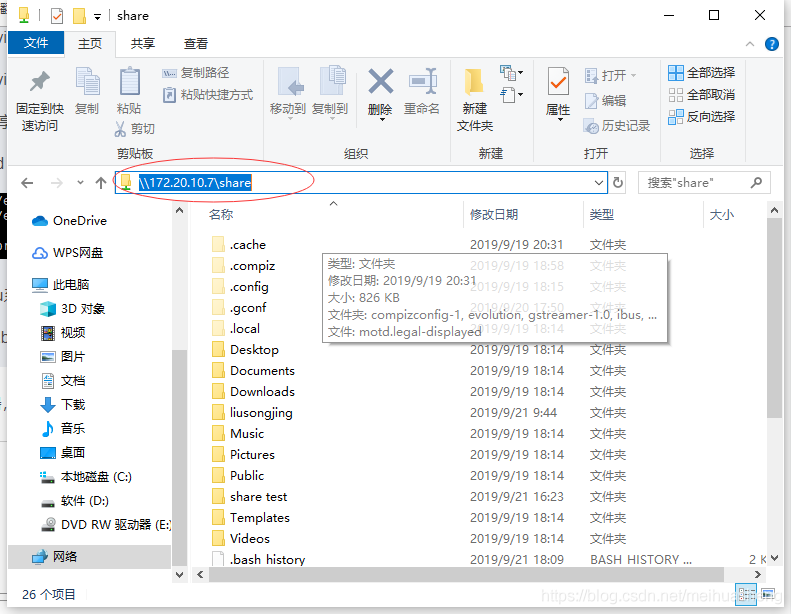Click the address bar path field
This screenshot has height=614, width=791.
pyautogui.click(x=361, y=183)
